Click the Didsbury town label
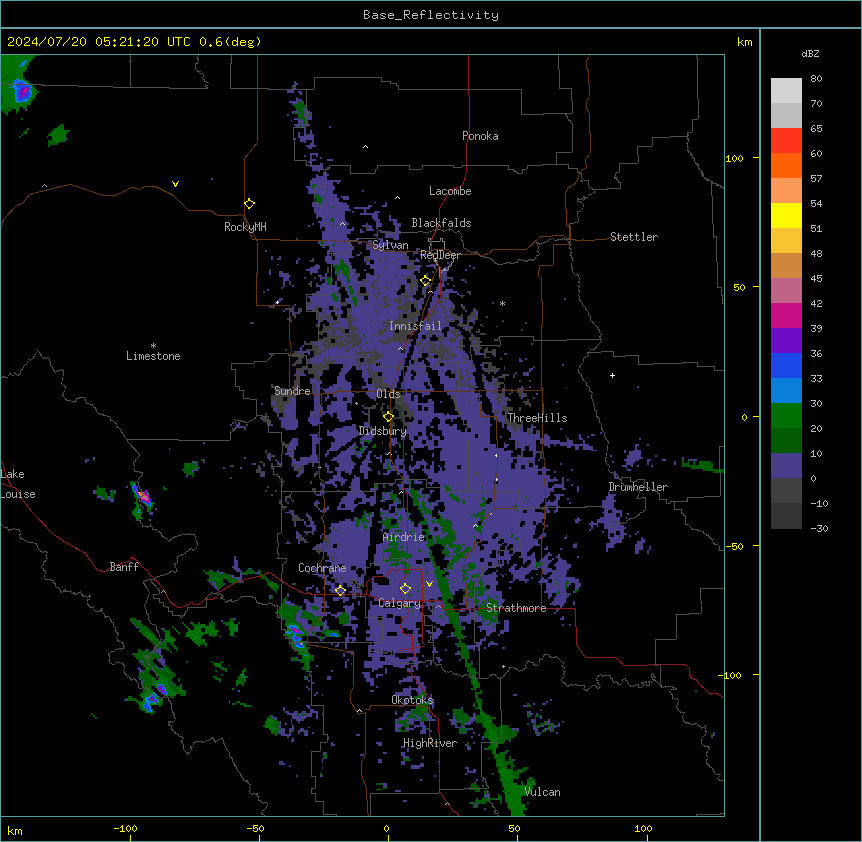Viewport: 862px width, 842px height. (x=383, y=431)
